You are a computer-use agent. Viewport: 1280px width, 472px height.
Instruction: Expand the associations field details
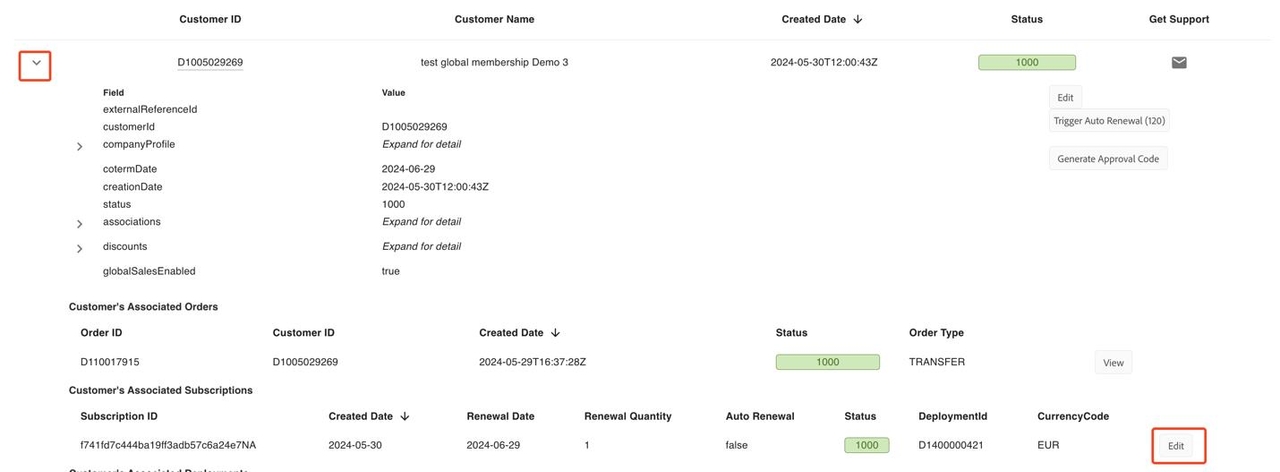(80, 223)
